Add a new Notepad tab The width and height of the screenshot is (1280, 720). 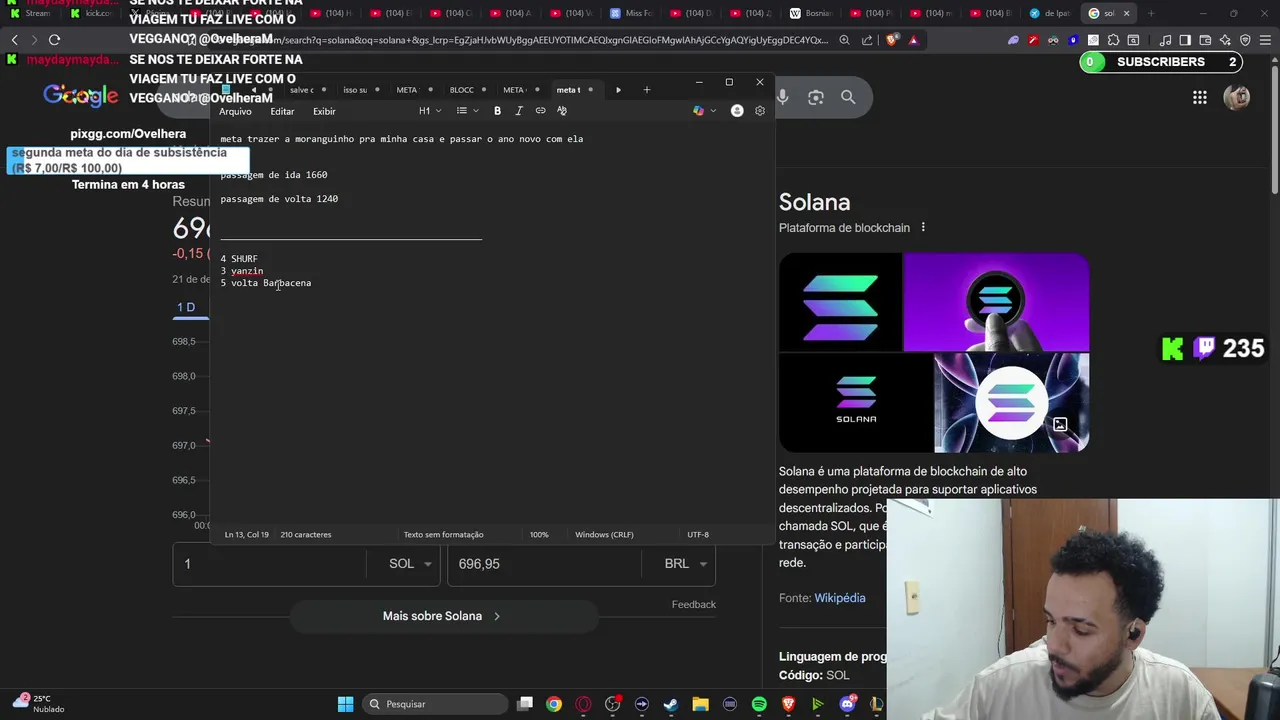(x=647, y=90)
